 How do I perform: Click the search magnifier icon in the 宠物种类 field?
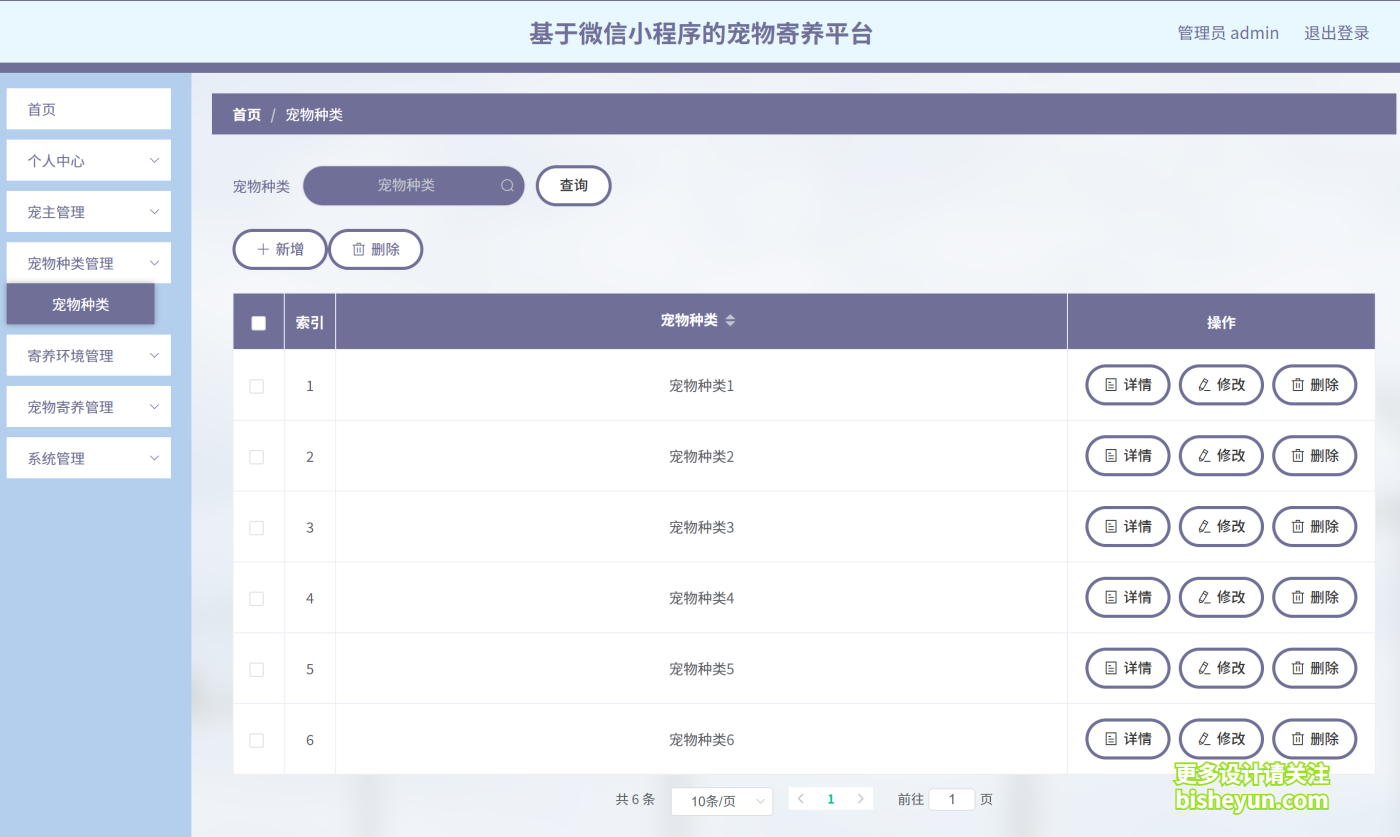tap(507, 185)
